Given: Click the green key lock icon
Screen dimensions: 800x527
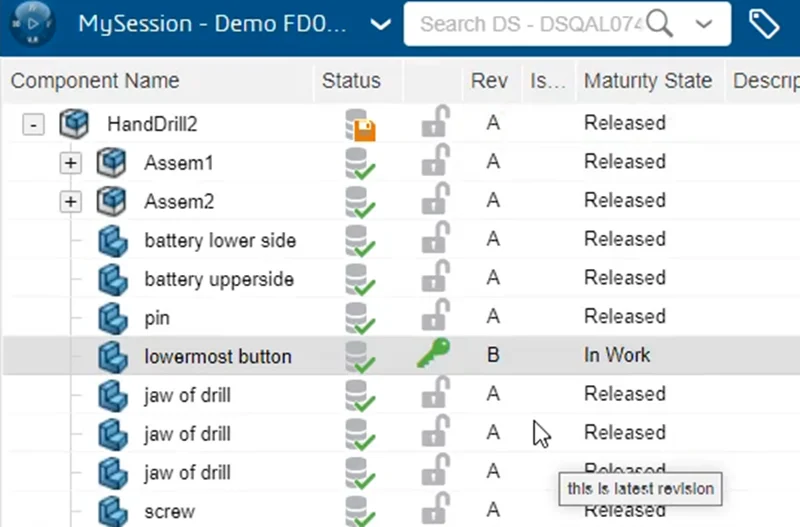Looking at the screenshot, I should click(434, 354).
